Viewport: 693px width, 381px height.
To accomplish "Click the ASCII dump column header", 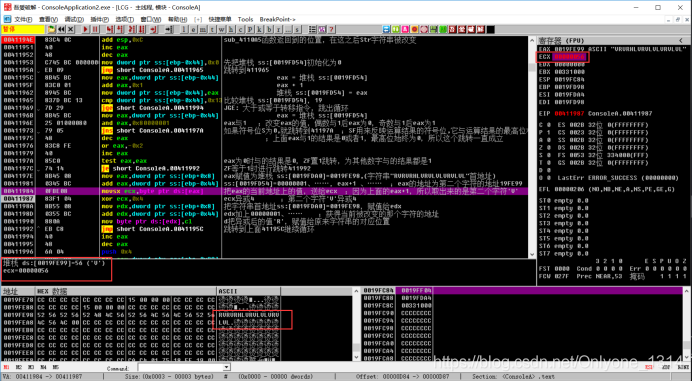I will point(248,291).
